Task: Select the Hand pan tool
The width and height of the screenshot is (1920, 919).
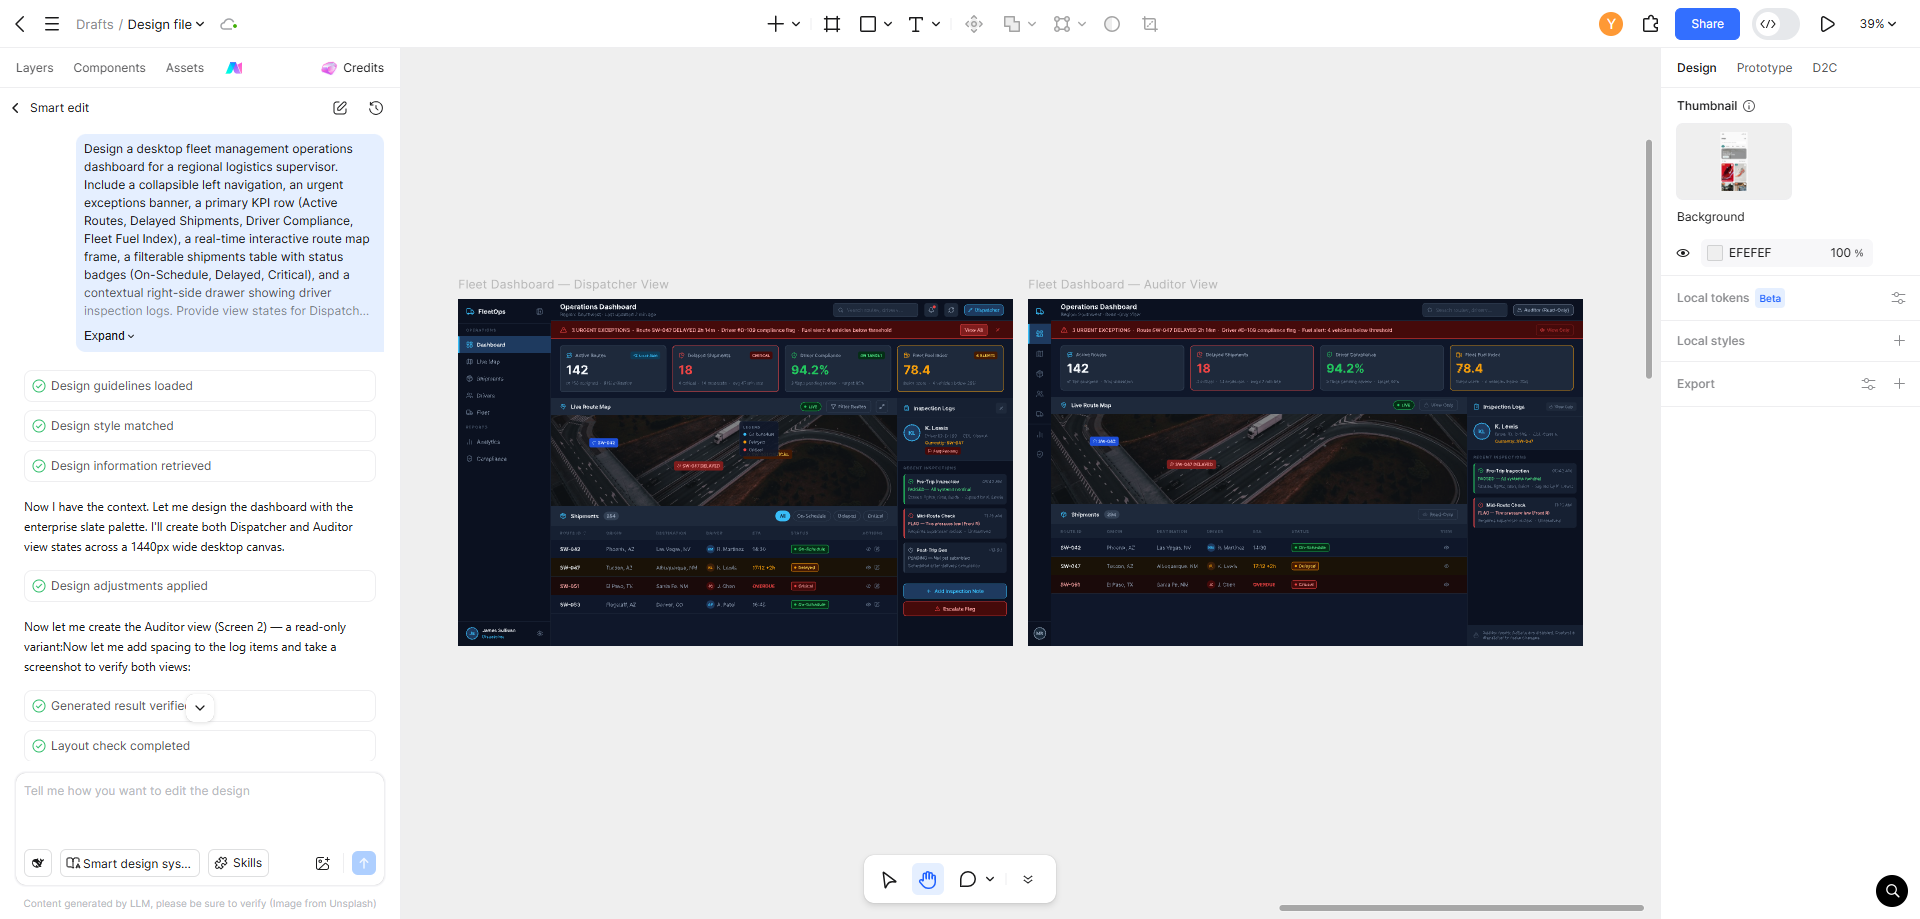Action: point(928,880)
